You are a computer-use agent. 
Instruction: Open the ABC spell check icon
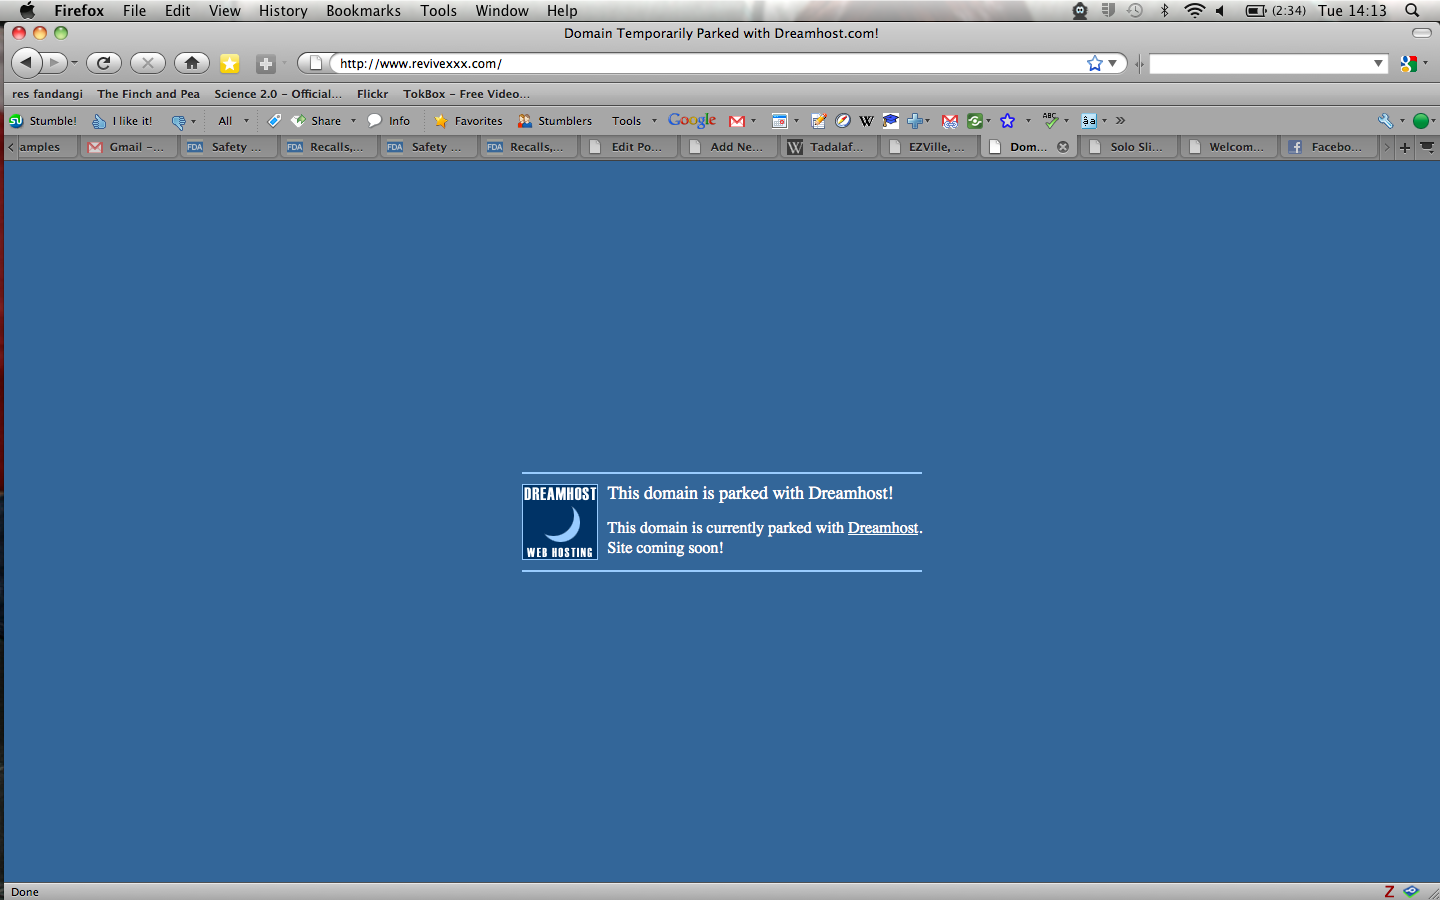pyautogui.click(x=1050, y=121)
